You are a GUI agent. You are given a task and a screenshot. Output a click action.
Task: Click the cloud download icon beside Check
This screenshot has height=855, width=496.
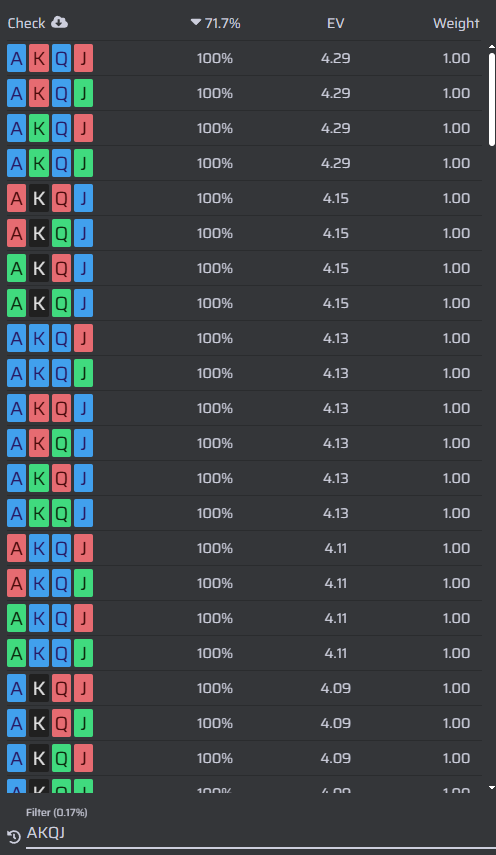click(59, 22)
